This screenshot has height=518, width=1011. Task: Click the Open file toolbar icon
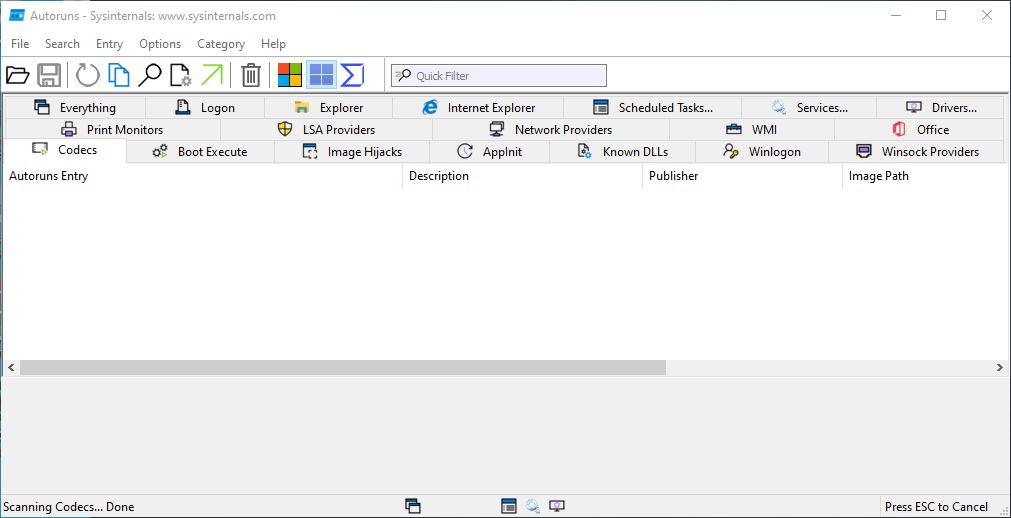(18, 75)
